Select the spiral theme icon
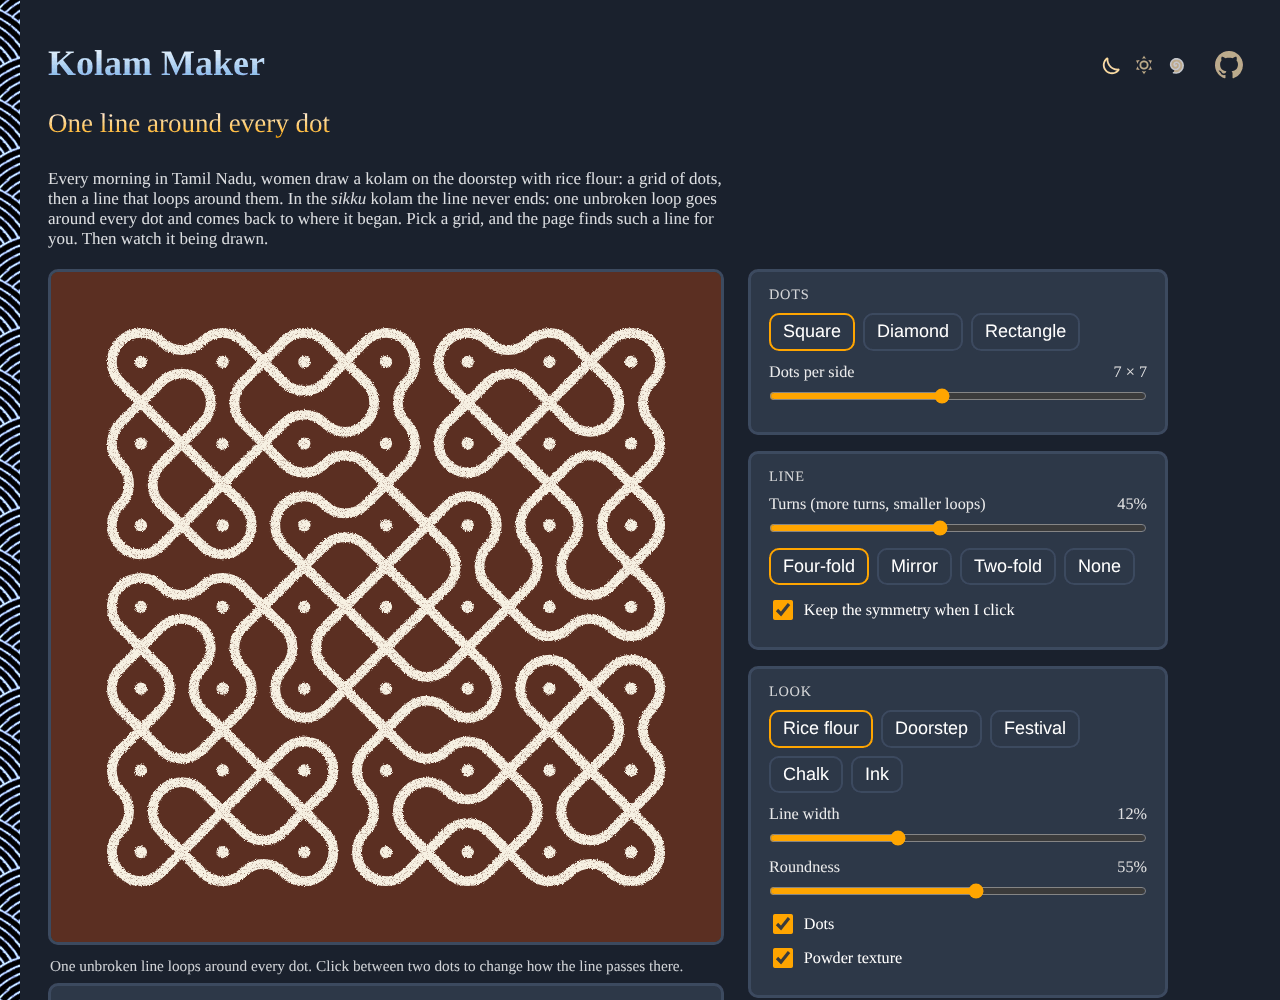The image size is (1280, 1000). tap(1177, 66)
